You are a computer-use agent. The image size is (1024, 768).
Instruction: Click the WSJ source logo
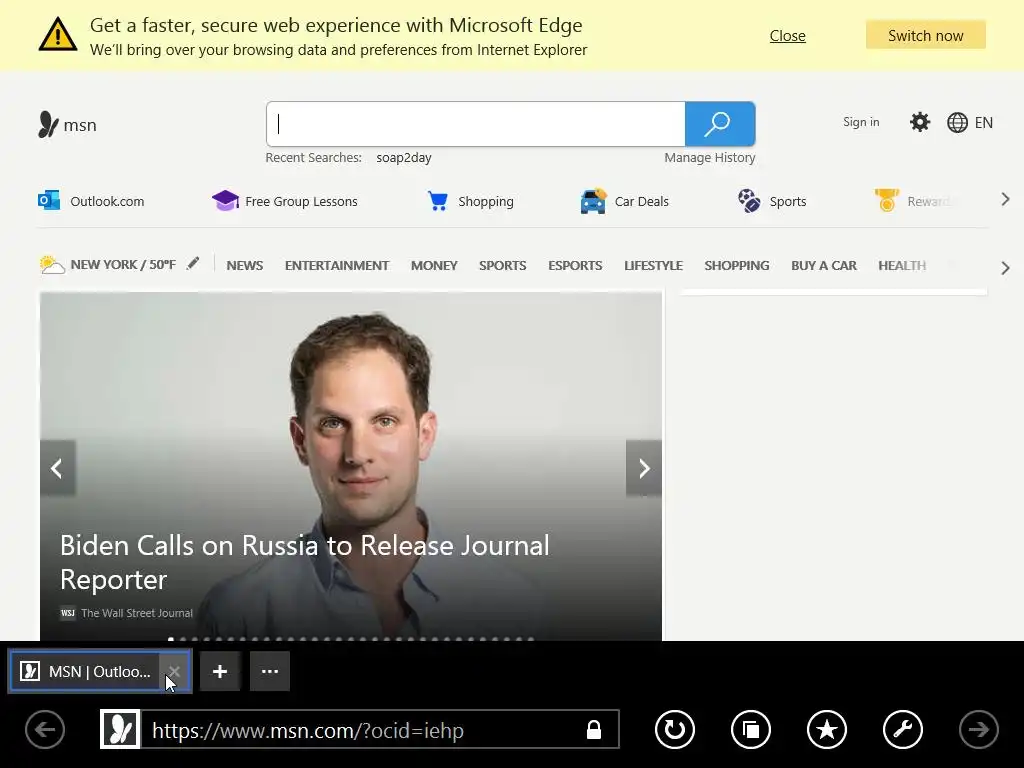click(68, 613)
